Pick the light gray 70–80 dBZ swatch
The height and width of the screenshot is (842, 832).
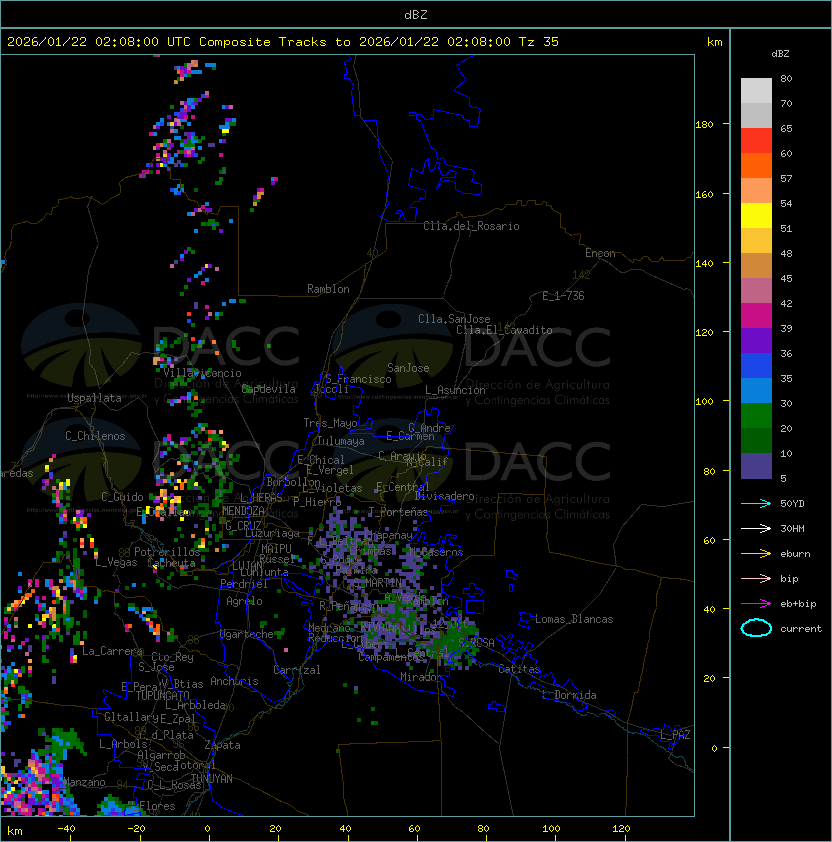[x=756, y=91]
